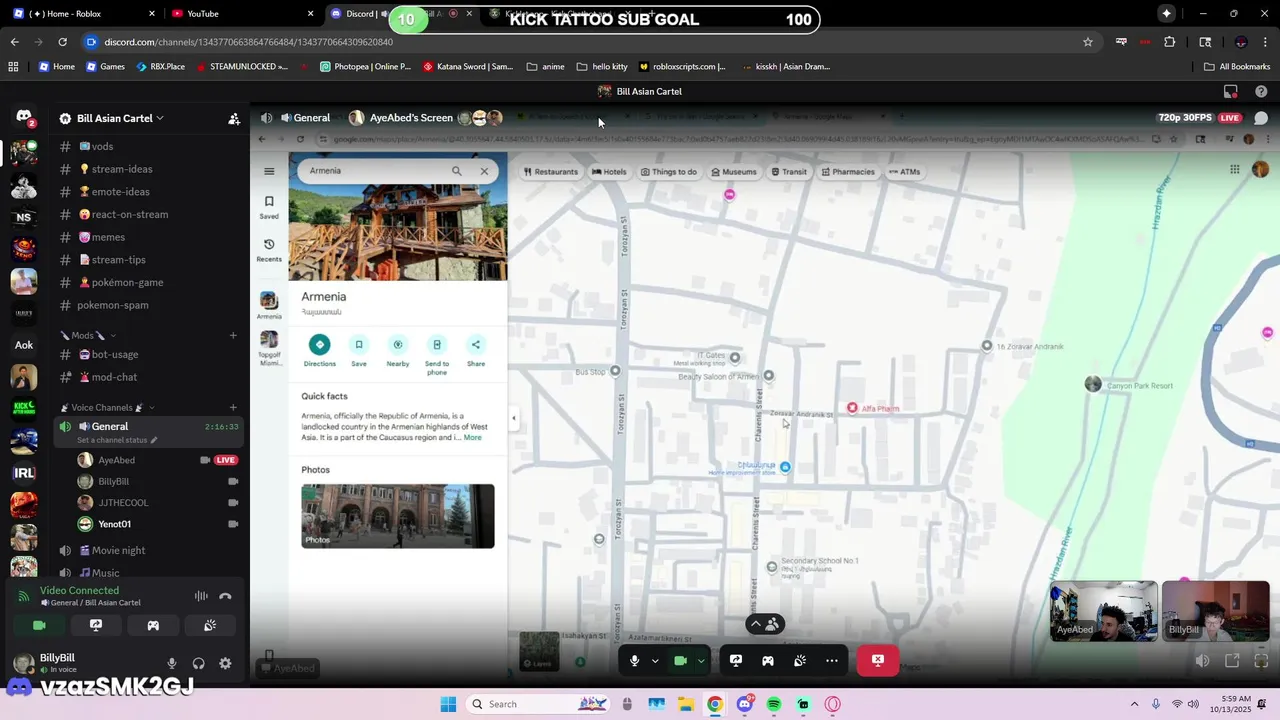Start an activity from call control bar
Viewport: 1280px width, 720px height.
(768, 660)
